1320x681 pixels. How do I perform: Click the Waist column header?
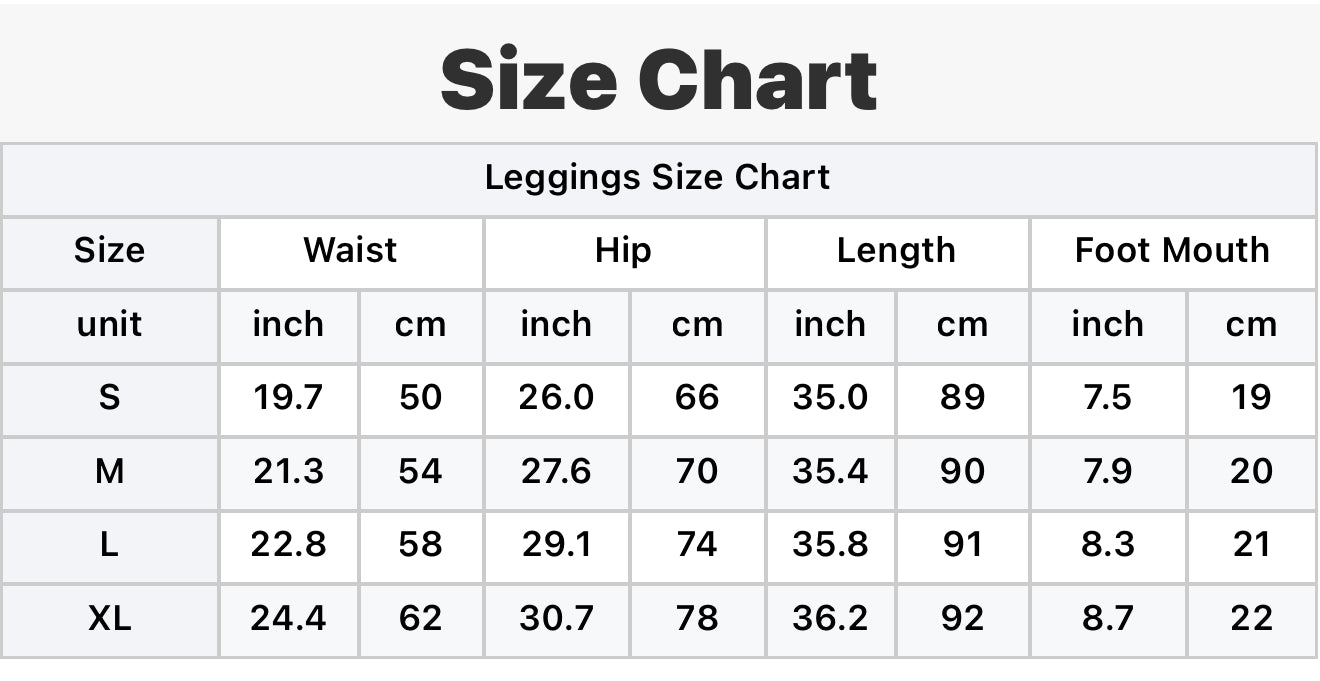[x=351, y=251]
